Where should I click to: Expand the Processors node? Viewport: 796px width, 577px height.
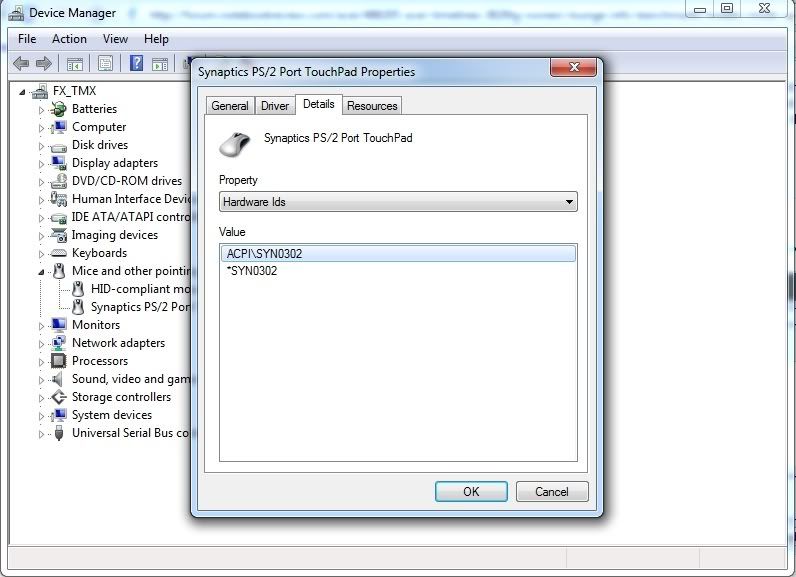click(41, 362)
